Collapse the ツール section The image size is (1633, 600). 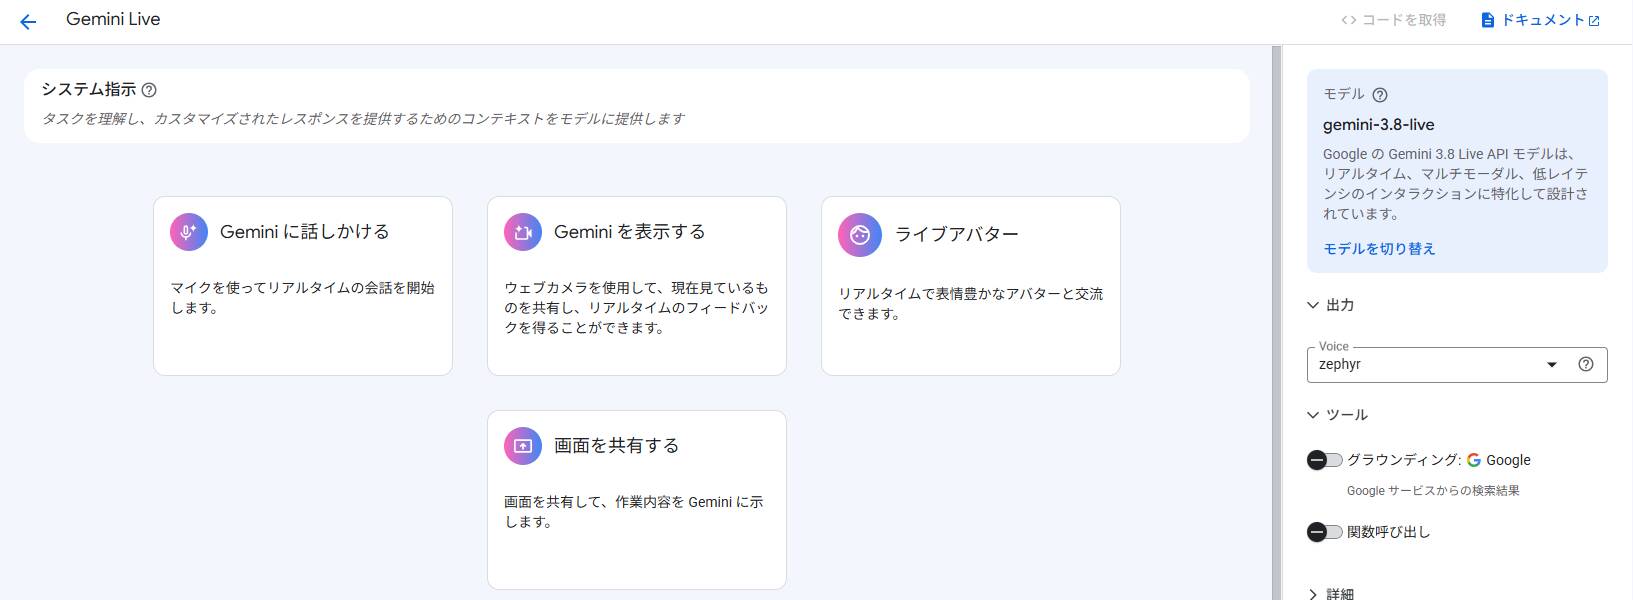pyautogui.click(x=1338, y=415)
